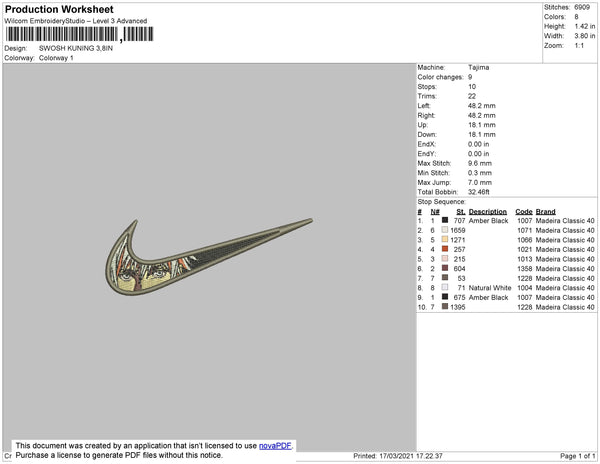
Task: Select Min Stitch value 0.3 mm
Action: point(480,173)
